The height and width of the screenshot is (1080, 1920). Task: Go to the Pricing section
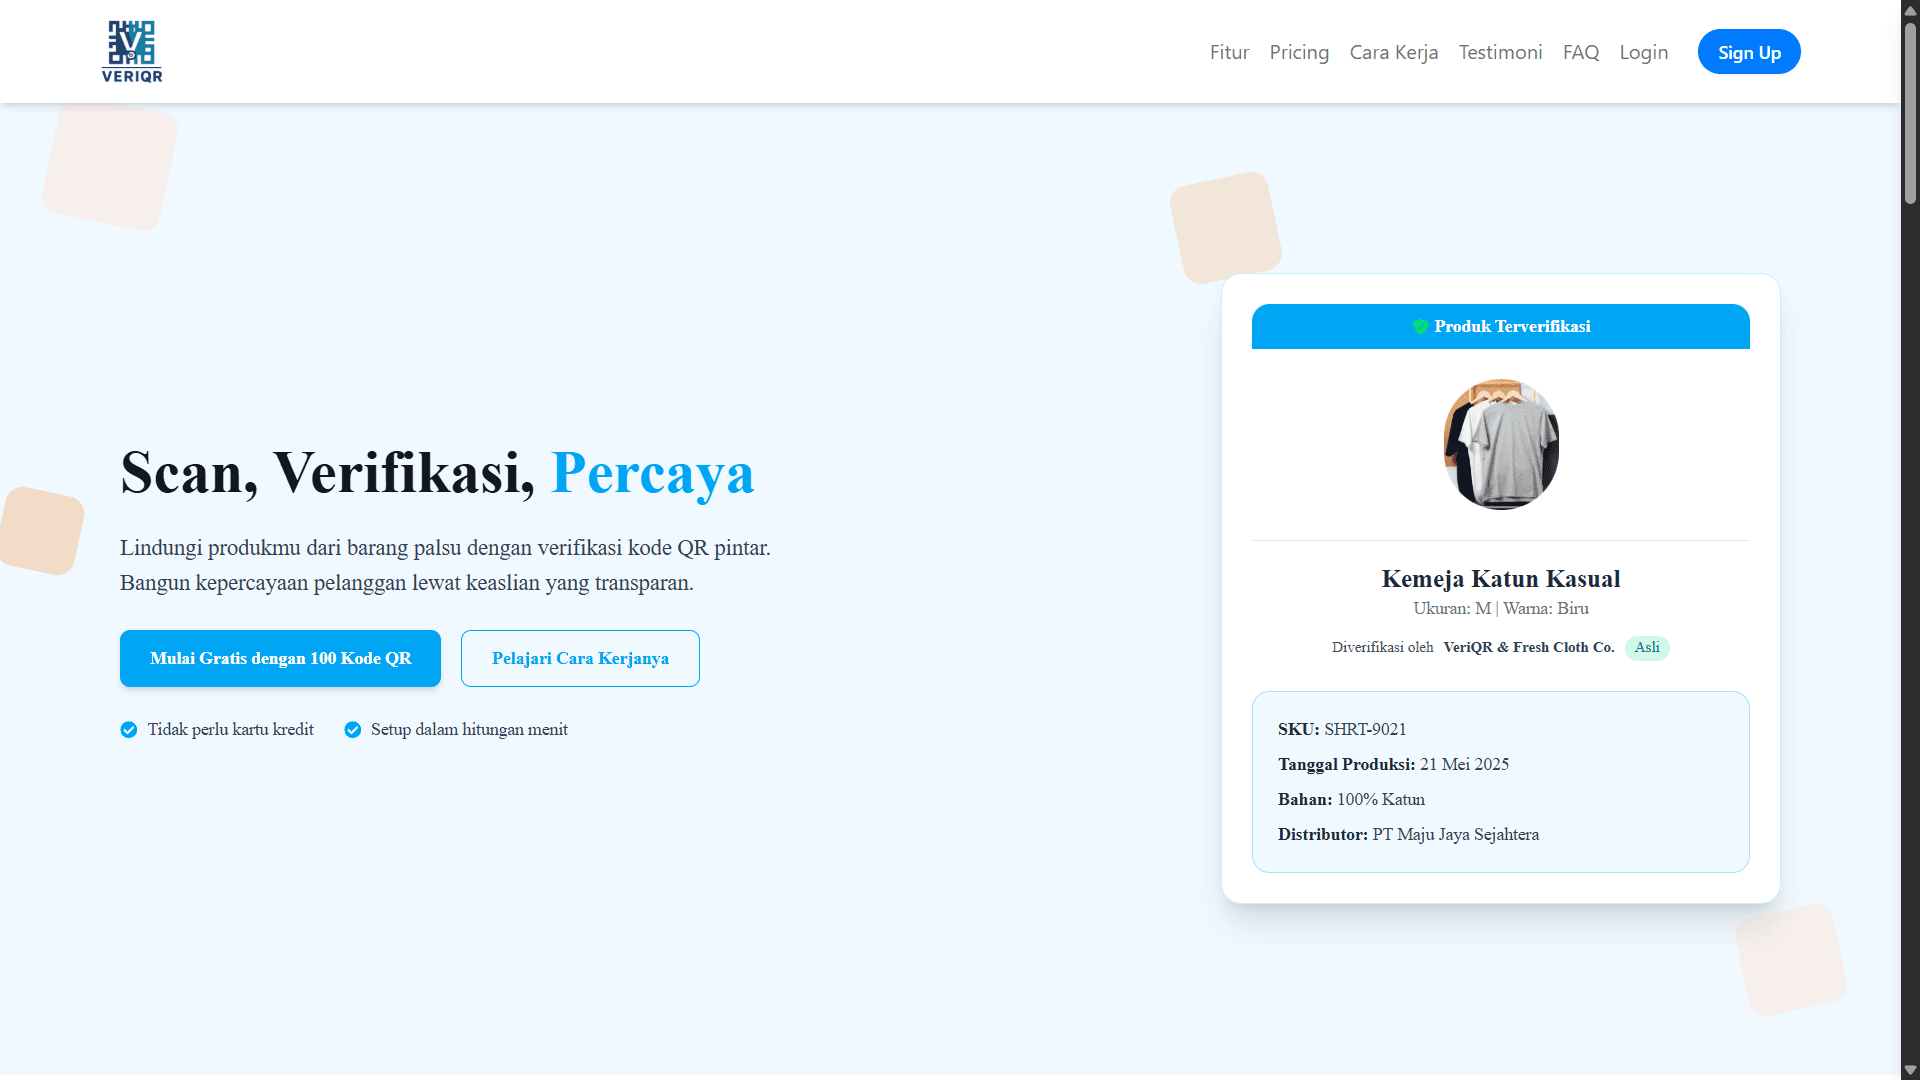1299,52
